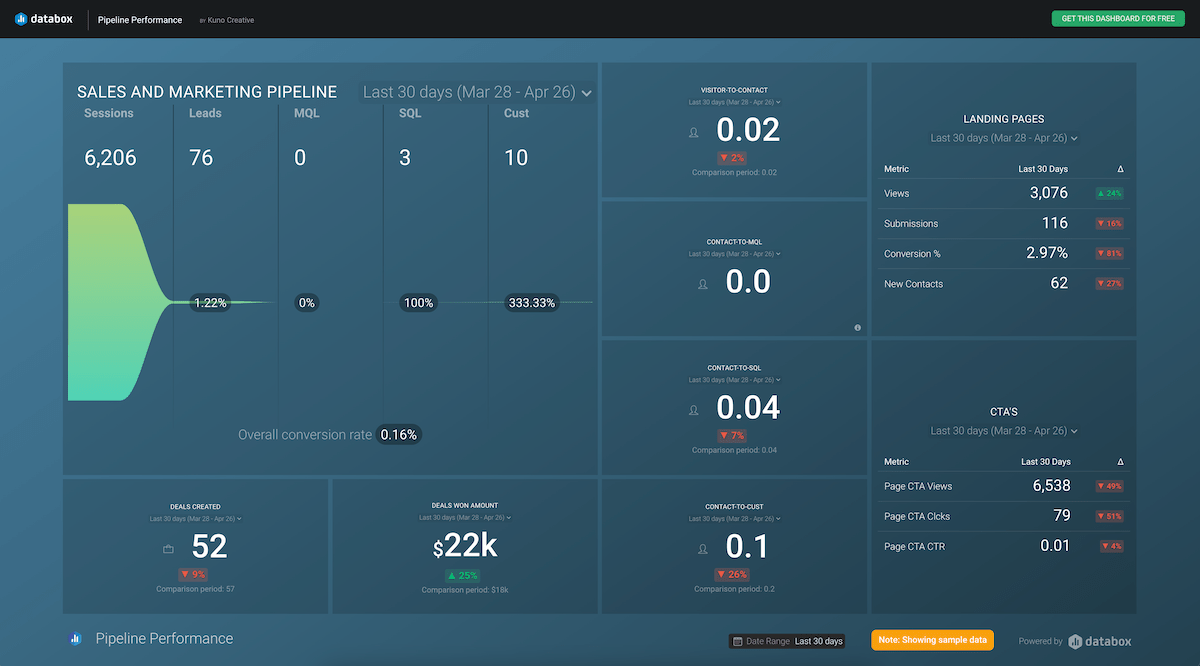
Task: Click the person icon in Visitor-to-Contact card
Action: pyautogui.click(x=694, y=132)
